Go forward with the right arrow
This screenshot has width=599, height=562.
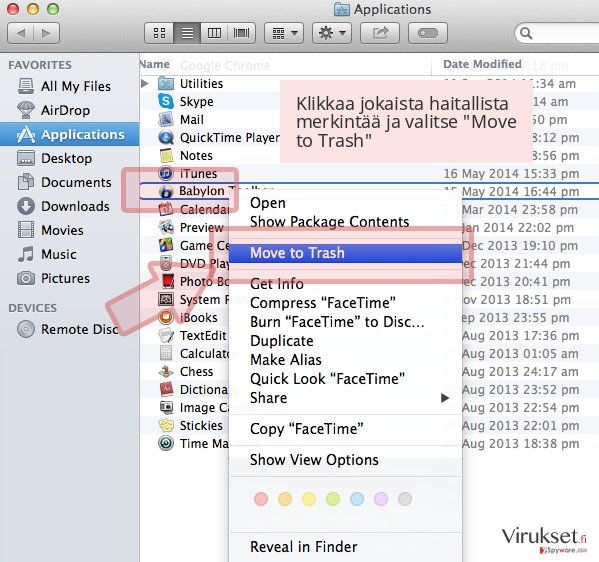click(x=47, y=33)
